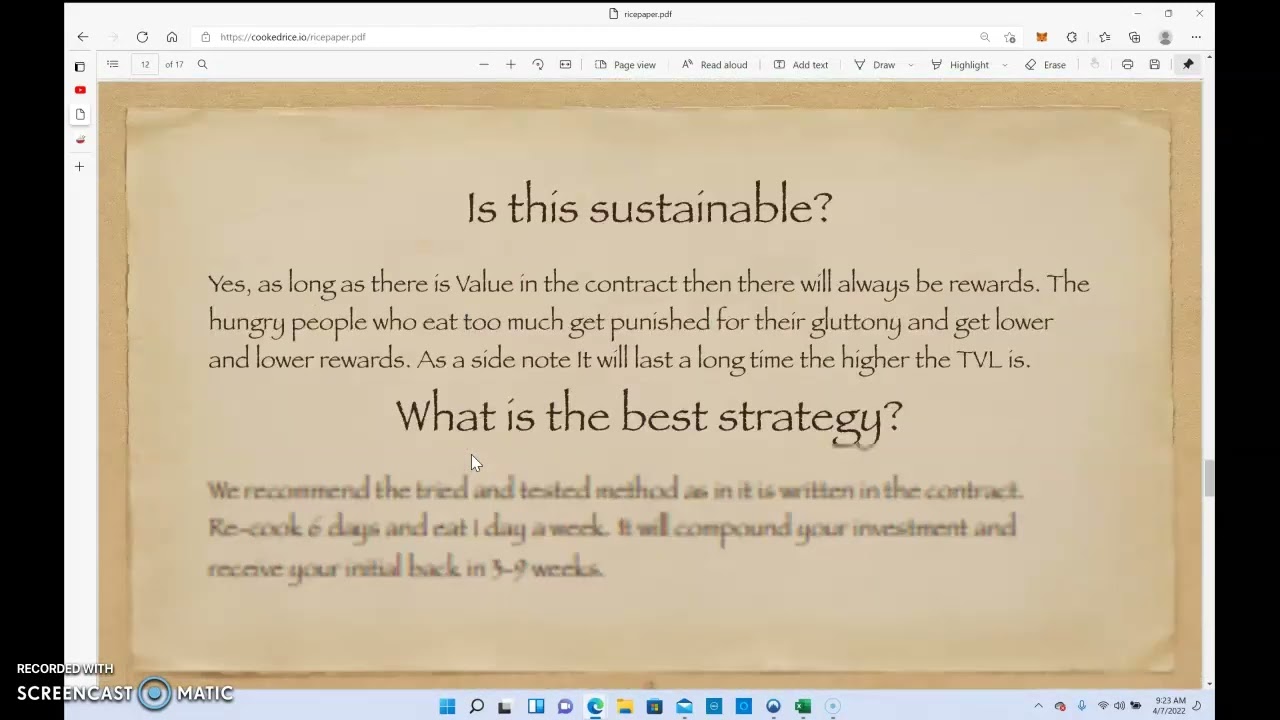1280x720 pixels.
Task: Toggle pin PDF toolbar
Action: coord(1188,64)
